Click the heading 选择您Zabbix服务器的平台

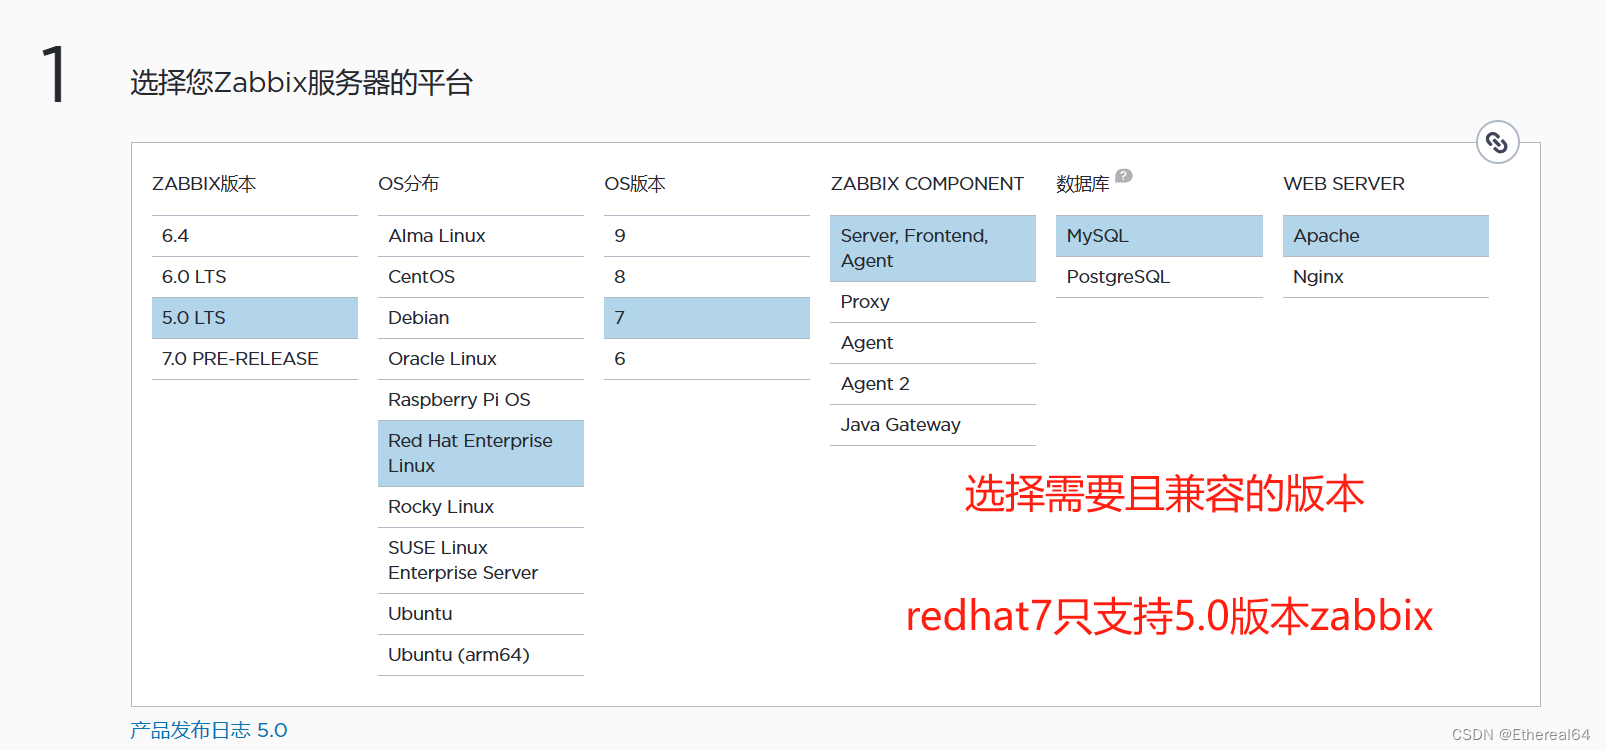click(x=301, y=82)
